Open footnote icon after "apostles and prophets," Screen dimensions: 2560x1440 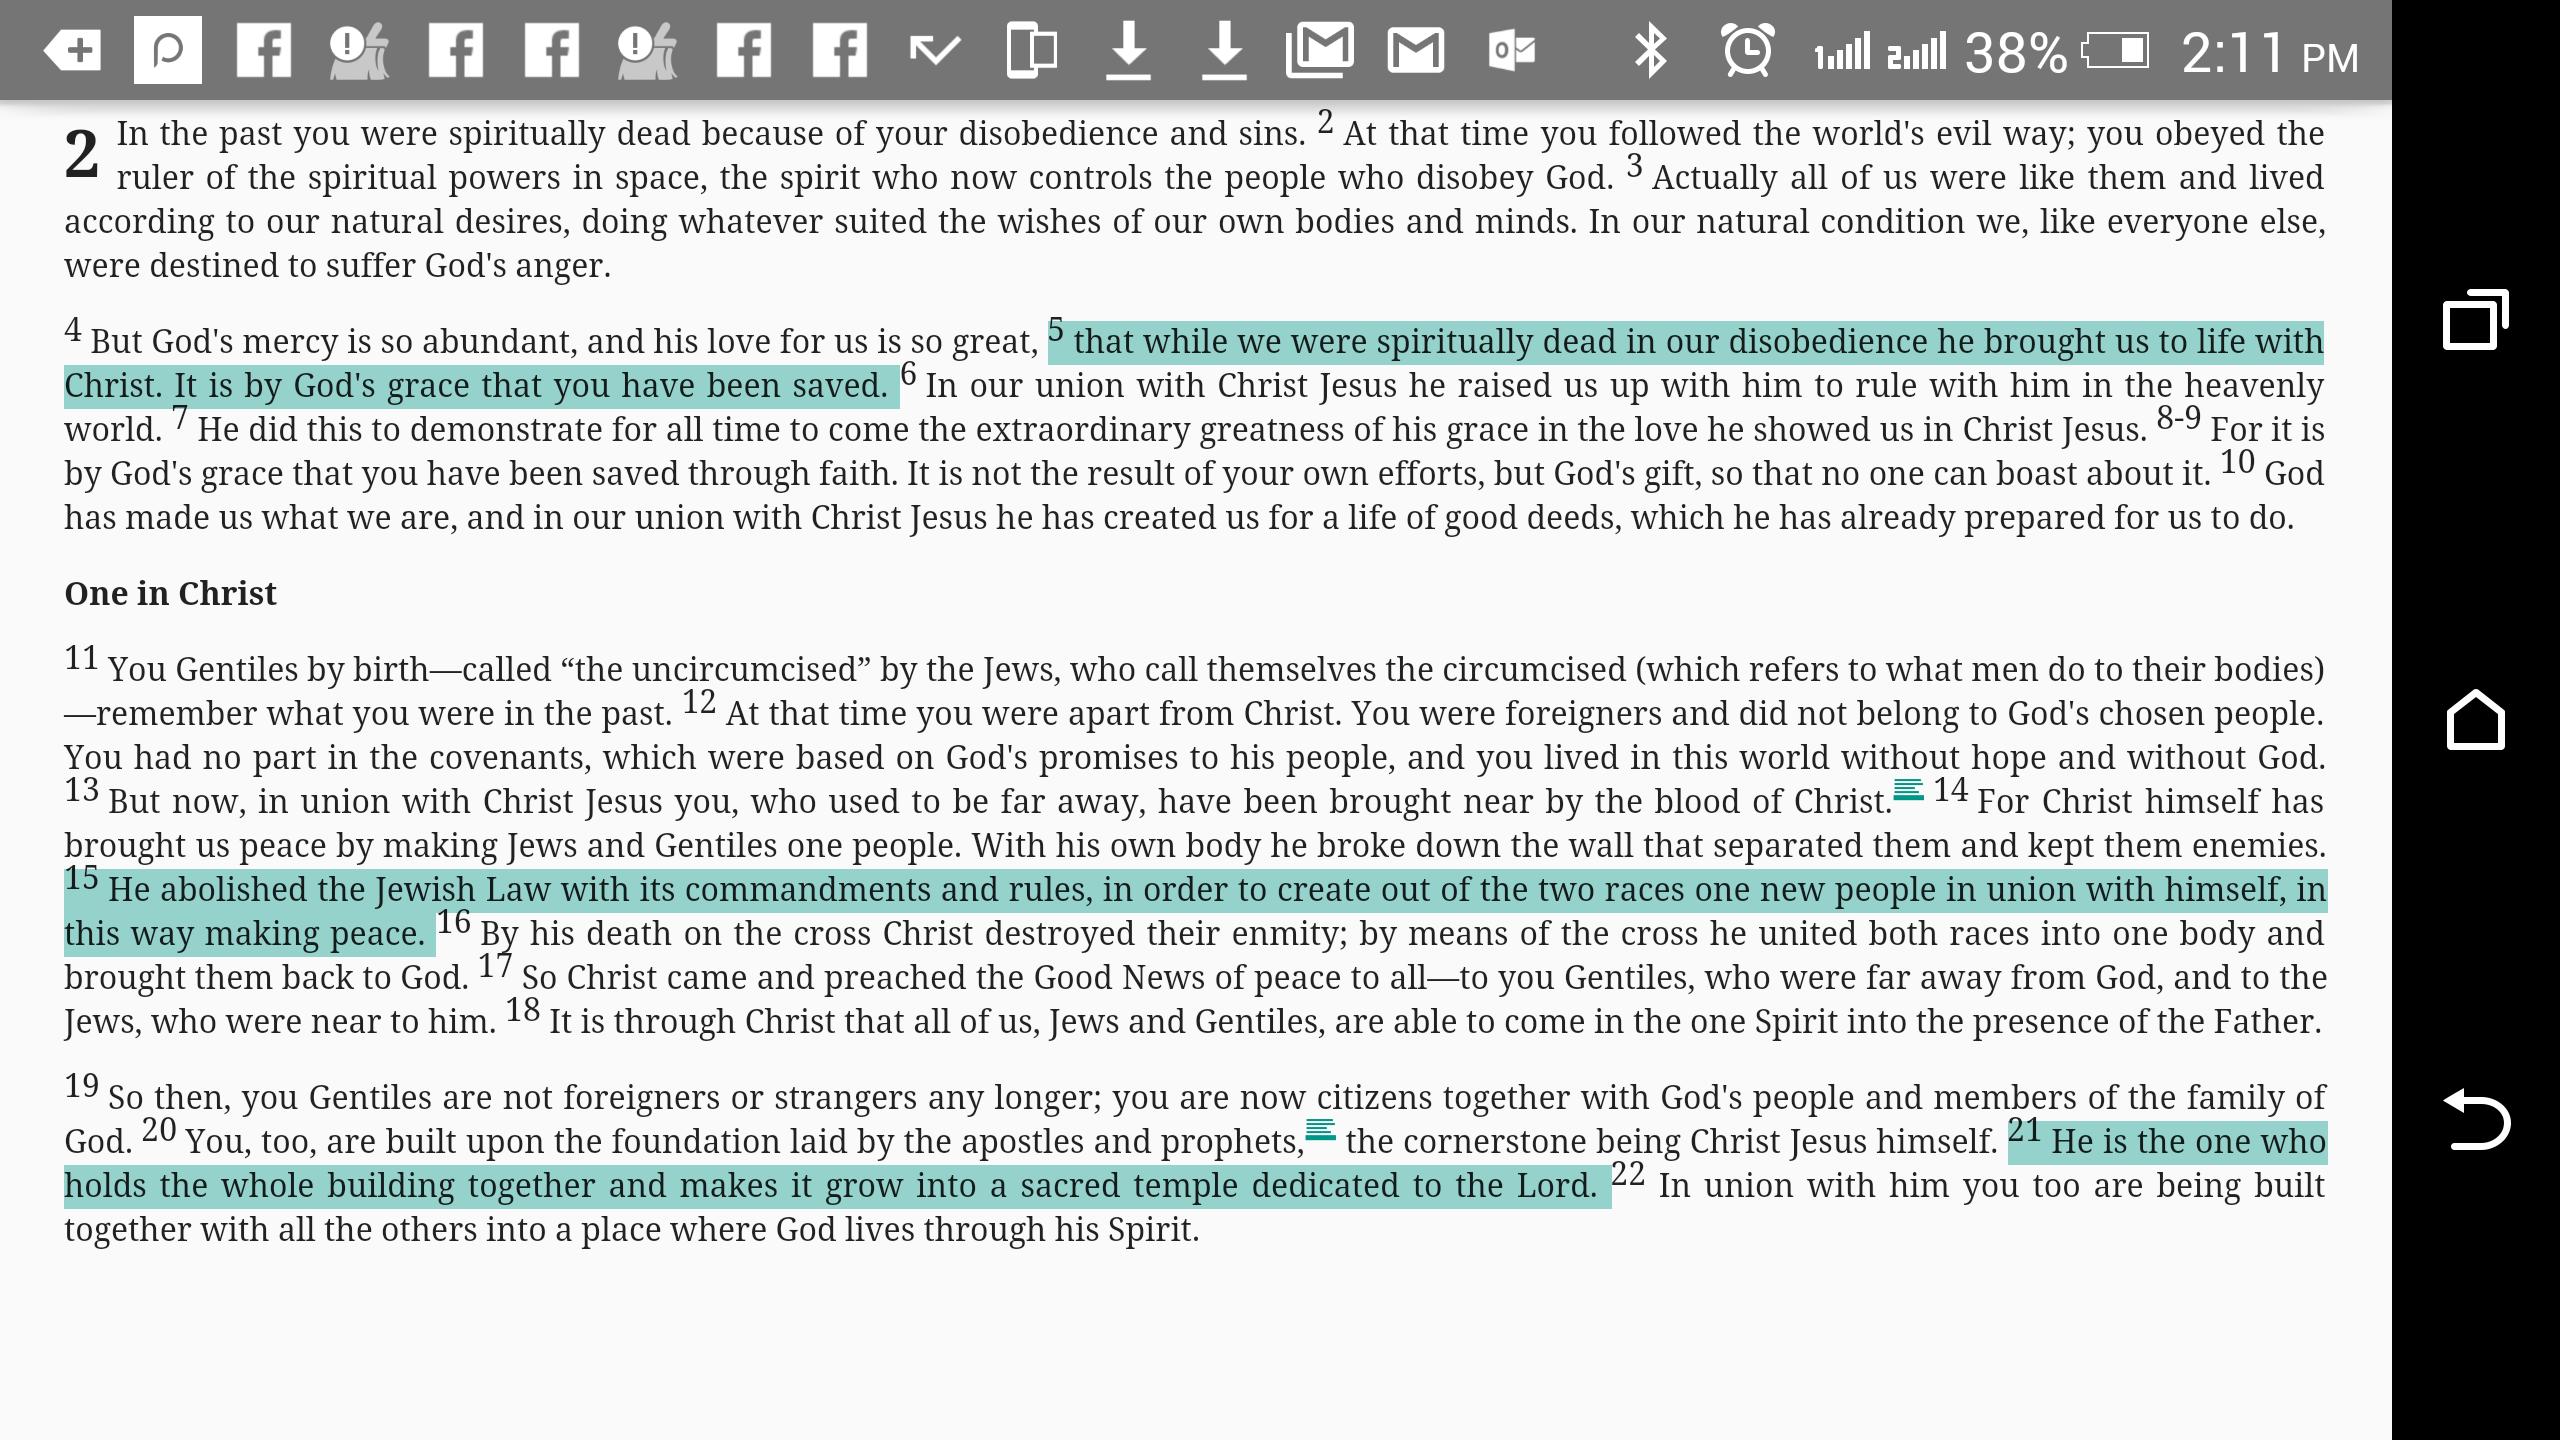1320,1130
